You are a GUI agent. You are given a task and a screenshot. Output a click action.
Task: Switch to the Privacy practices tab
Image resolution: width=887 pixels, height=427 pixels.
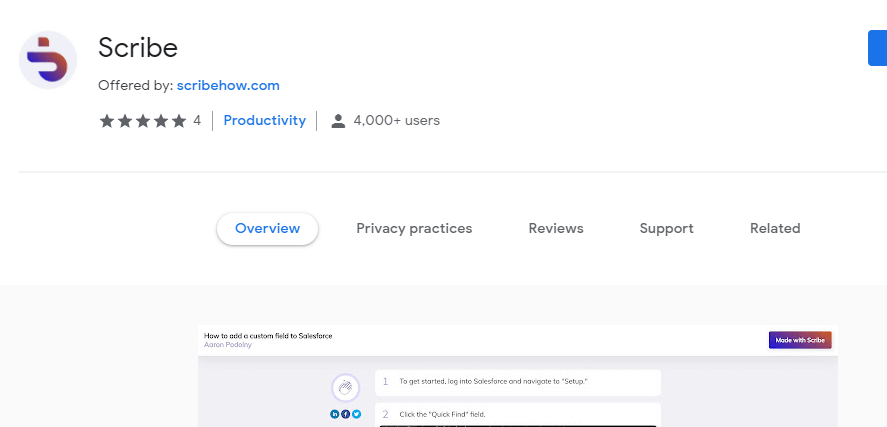(414, 229)
